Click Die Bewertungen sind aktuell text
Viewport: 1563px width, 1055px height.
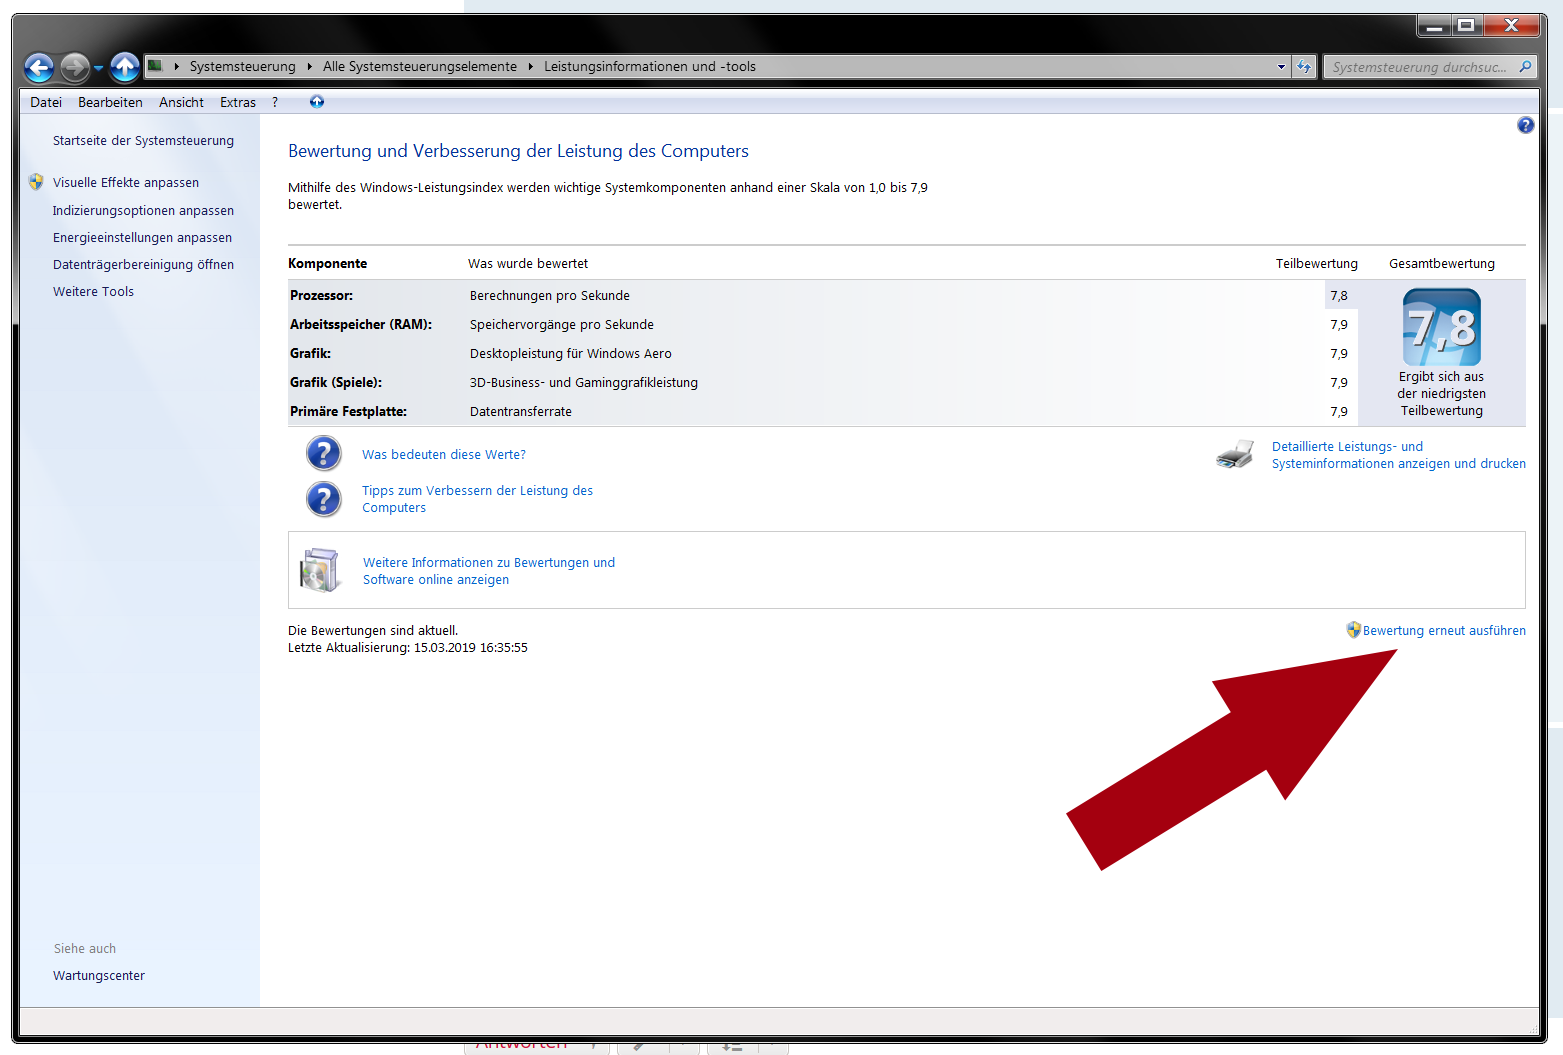(373, 631)
